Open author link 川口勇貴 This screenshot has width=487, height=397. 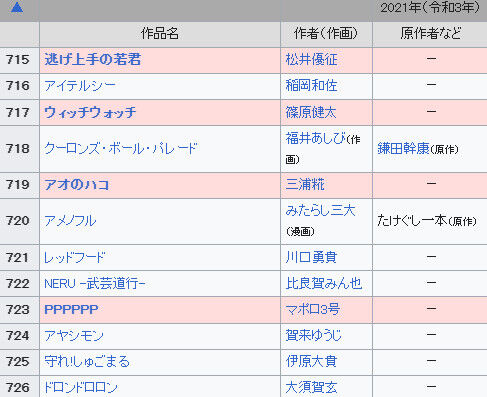(x=311, y=257)
